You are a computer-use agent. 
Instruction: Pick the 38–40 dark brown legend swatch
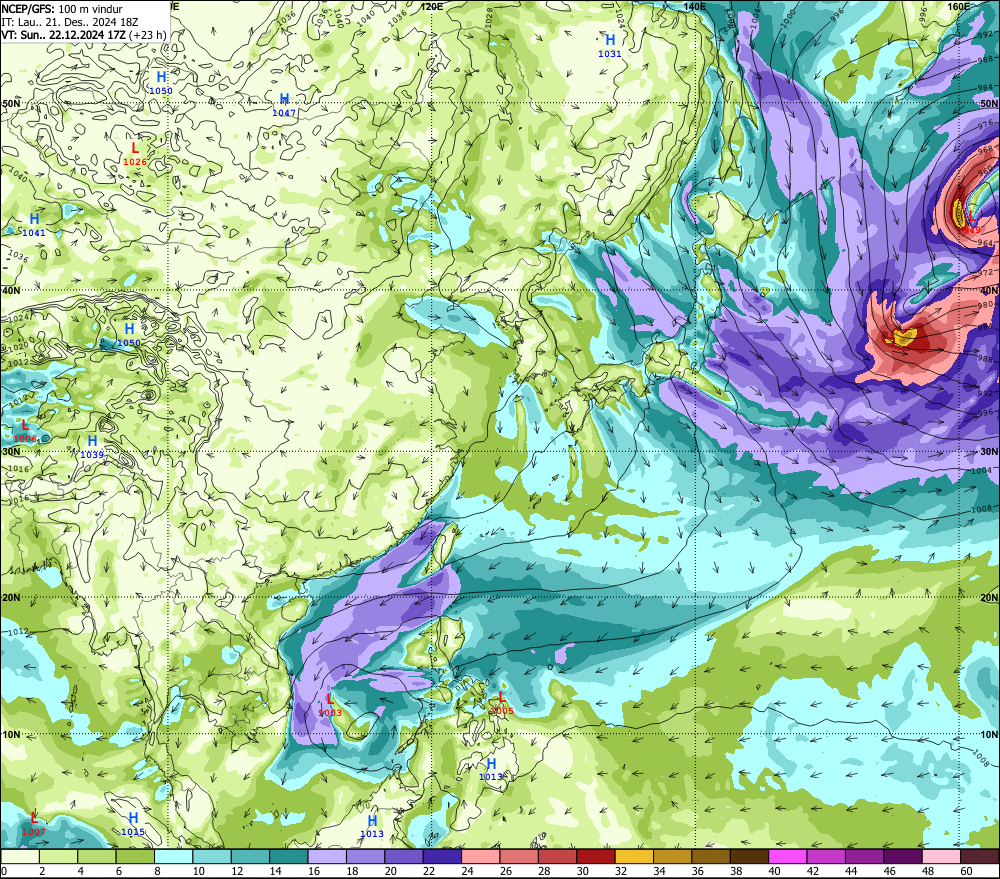coord(749,856)
